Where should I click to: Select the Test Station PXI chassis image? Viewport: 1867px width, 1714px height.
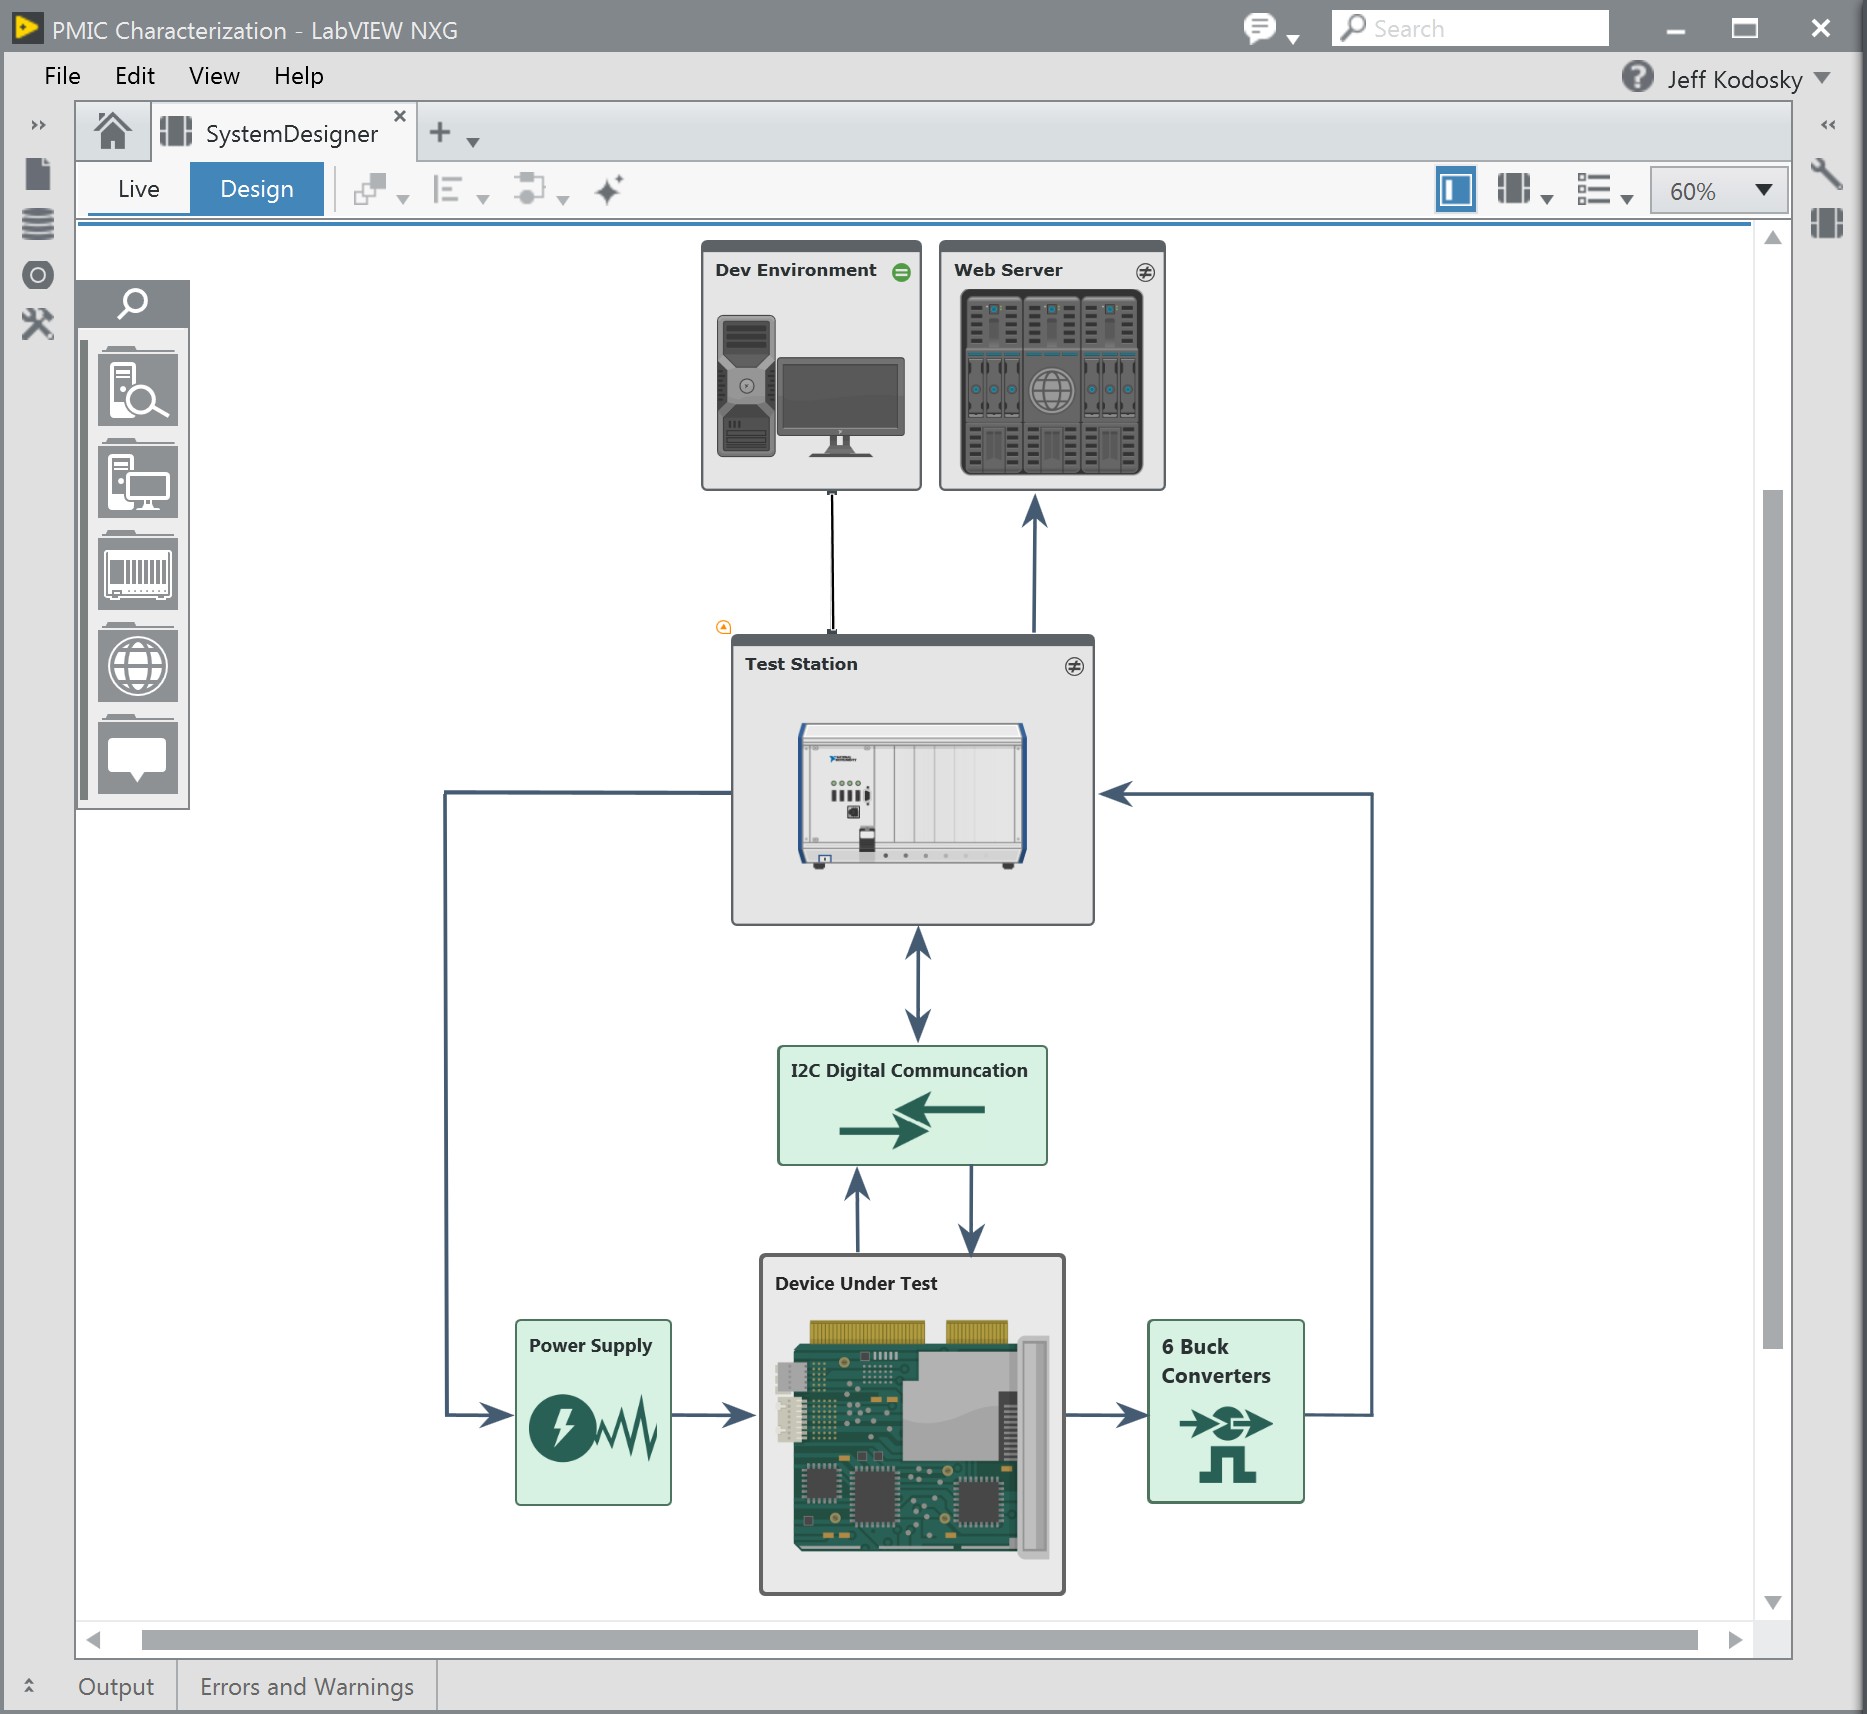pos(912,796)
